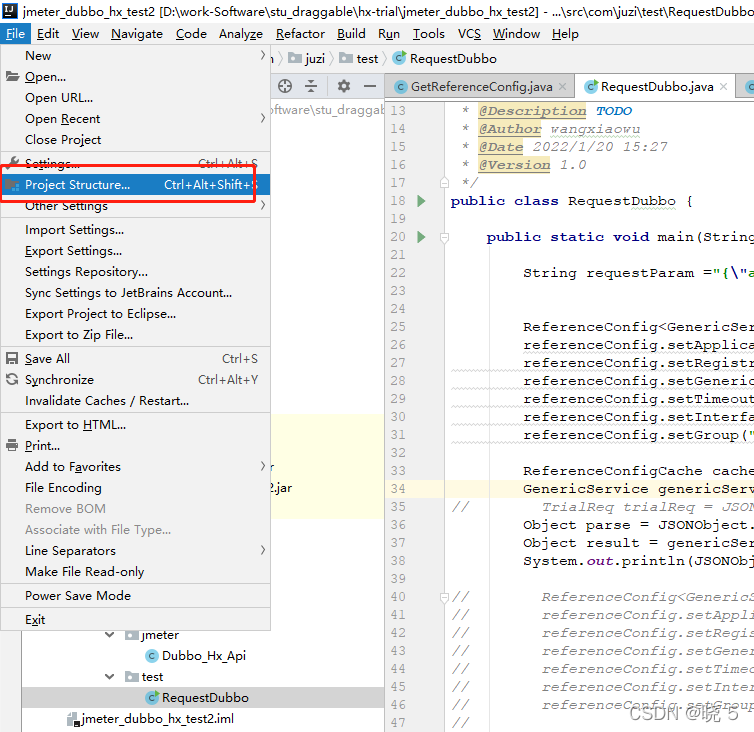Open the File menu
Screen dimensions: 754x732
tap(15, 34)
